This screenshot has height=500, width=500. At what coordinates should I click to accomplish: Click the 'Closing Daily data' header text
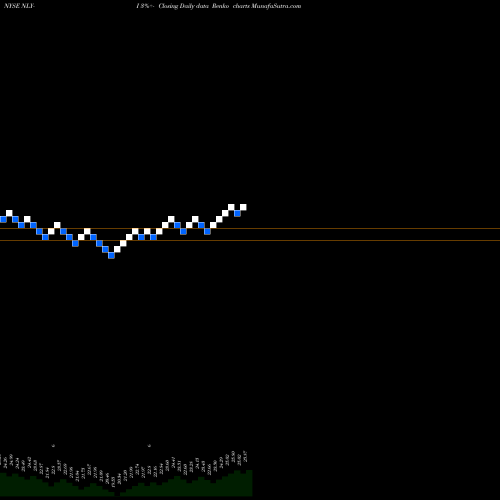click(x=184, y=6)
